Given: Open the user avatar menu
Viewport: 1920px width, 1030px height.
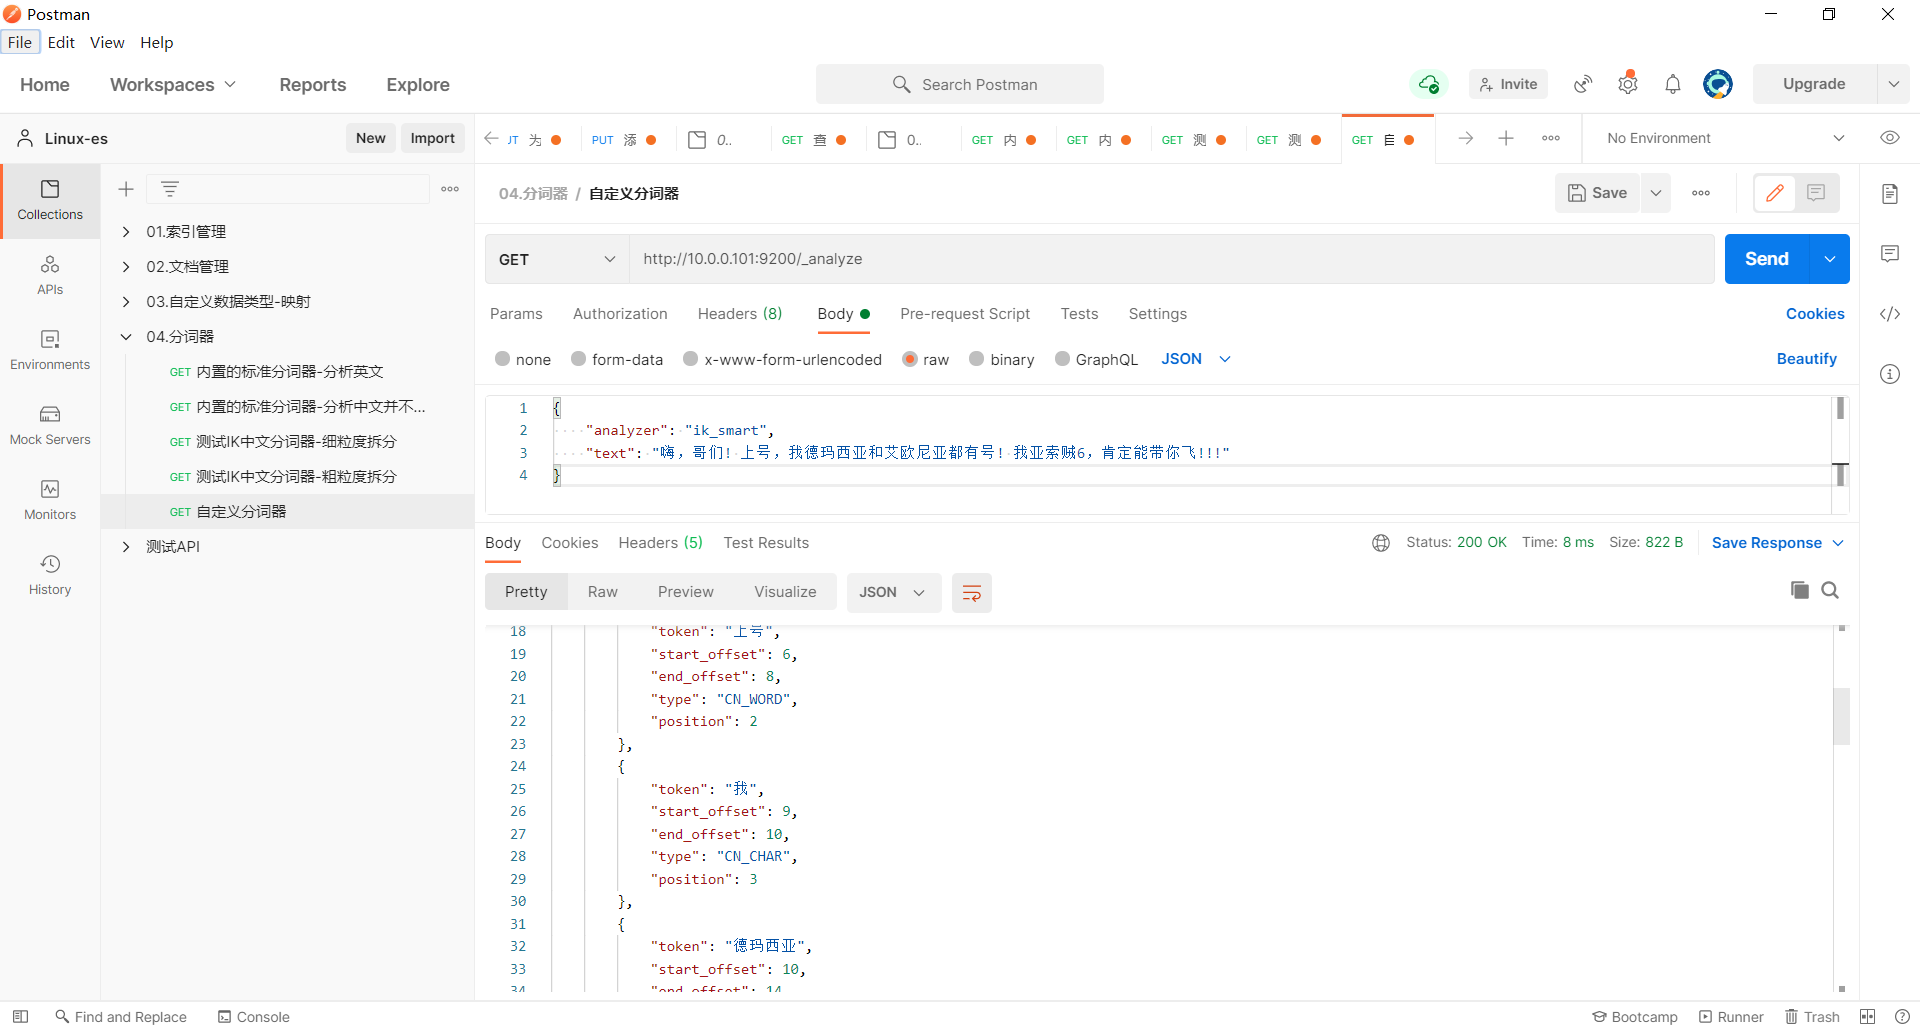Looking at the screenshot, I should pos(1718,84).
